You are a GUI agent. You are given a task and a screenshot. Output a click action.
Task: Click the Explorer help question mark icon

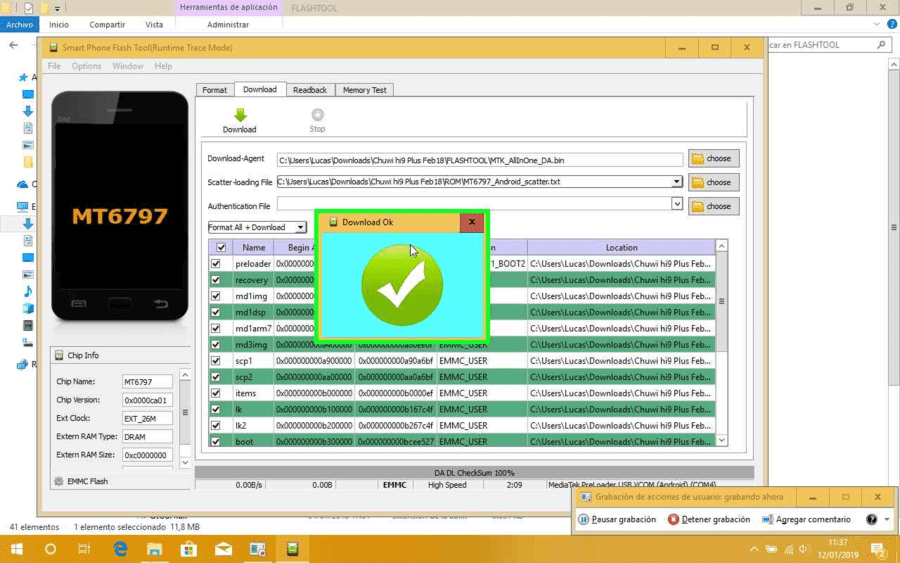[x=892, y=24]
